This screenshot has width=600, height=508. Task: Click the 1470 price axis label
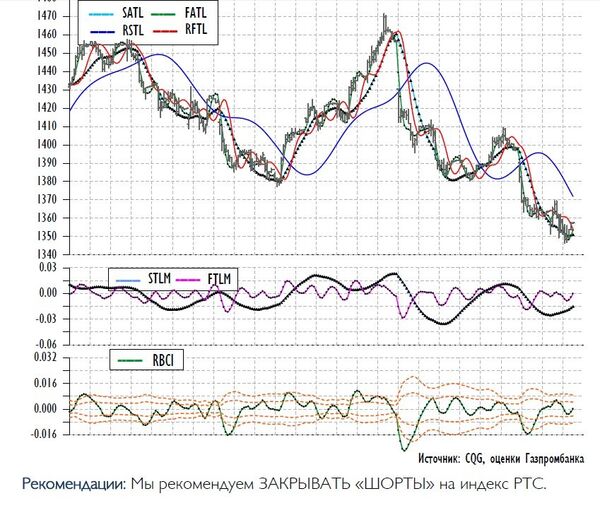(x=45, y=17)
